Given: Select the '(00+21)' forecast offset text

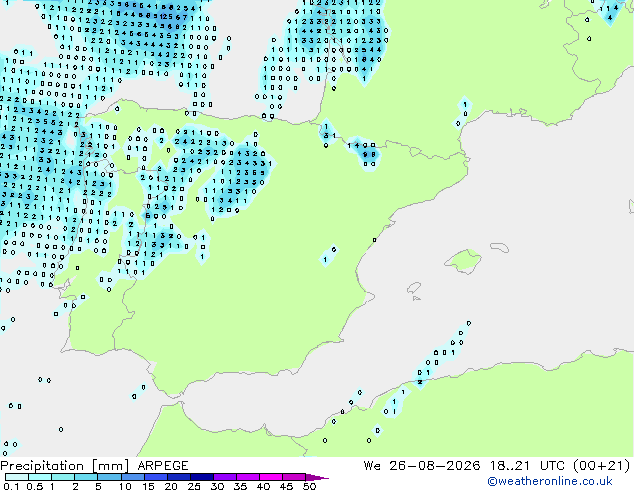Looking at the screenshot, I should [602, 466].
